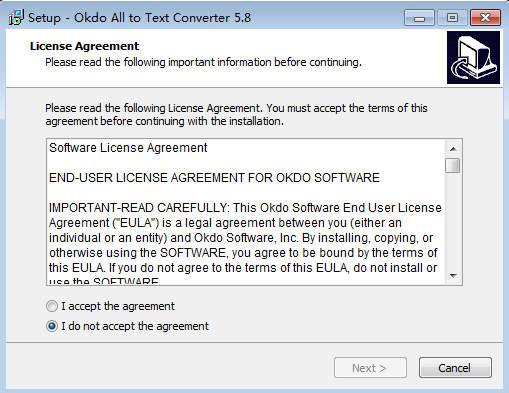The width and height of the screenshot is (509, 393).
Task: Click the IMPORTANT-READ CAREFULLY paragraph
Action: tap(245, 243)
